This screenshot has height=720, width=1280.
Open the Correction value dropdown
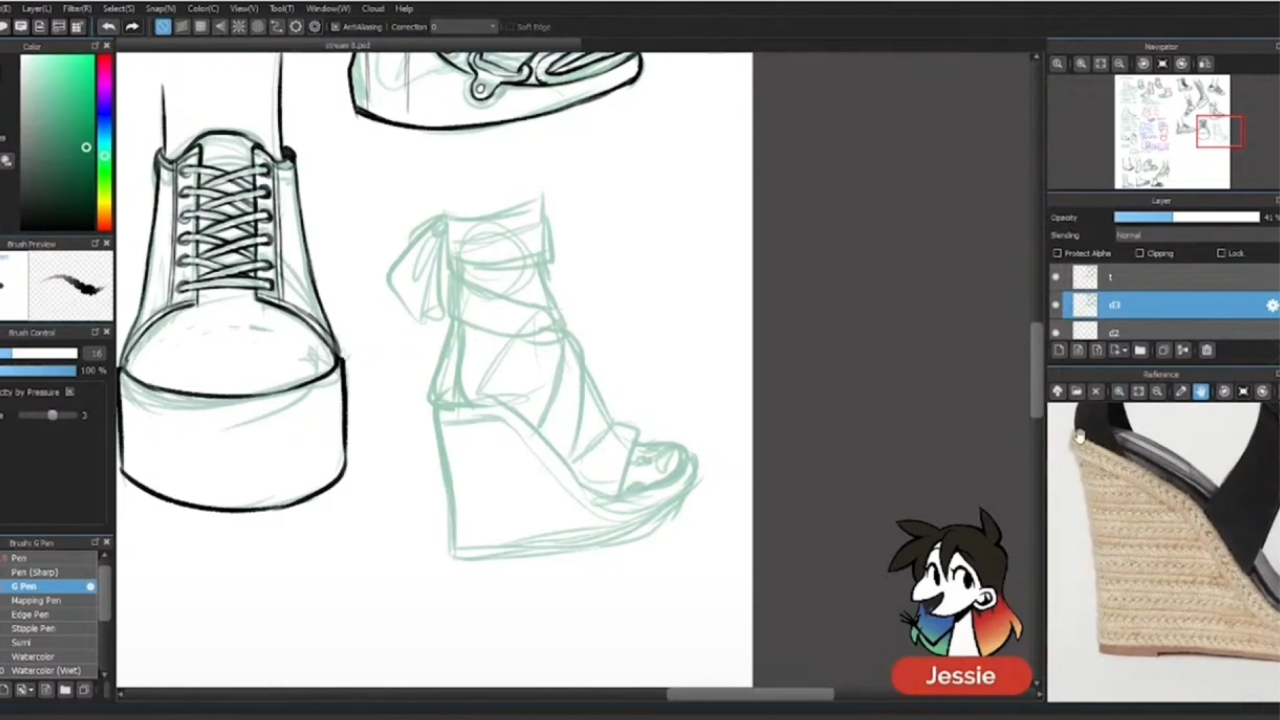tap(463, 27)
